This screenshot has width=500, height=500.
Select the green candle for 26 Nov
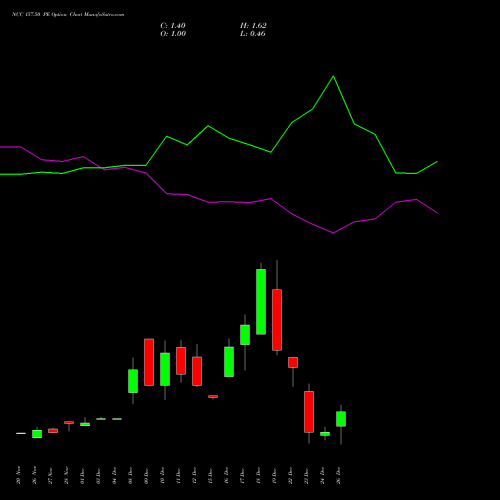pos(37,434)
